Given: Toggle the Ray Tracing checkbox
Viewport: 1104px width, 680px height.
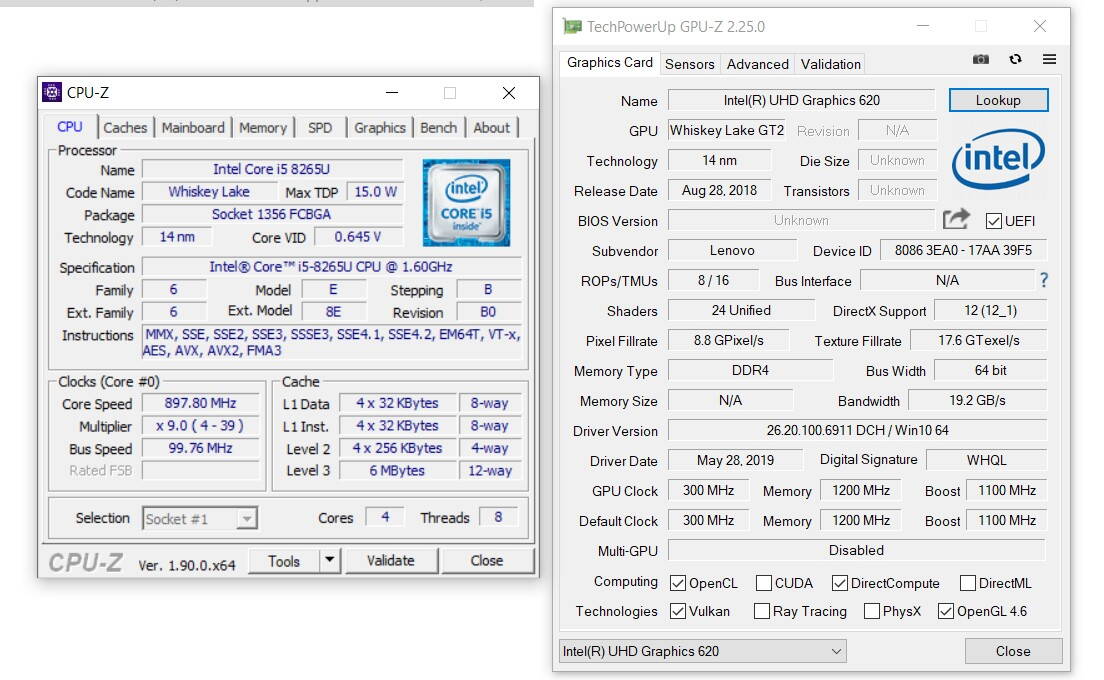Looking at the screenshot, I should [761, 611].
